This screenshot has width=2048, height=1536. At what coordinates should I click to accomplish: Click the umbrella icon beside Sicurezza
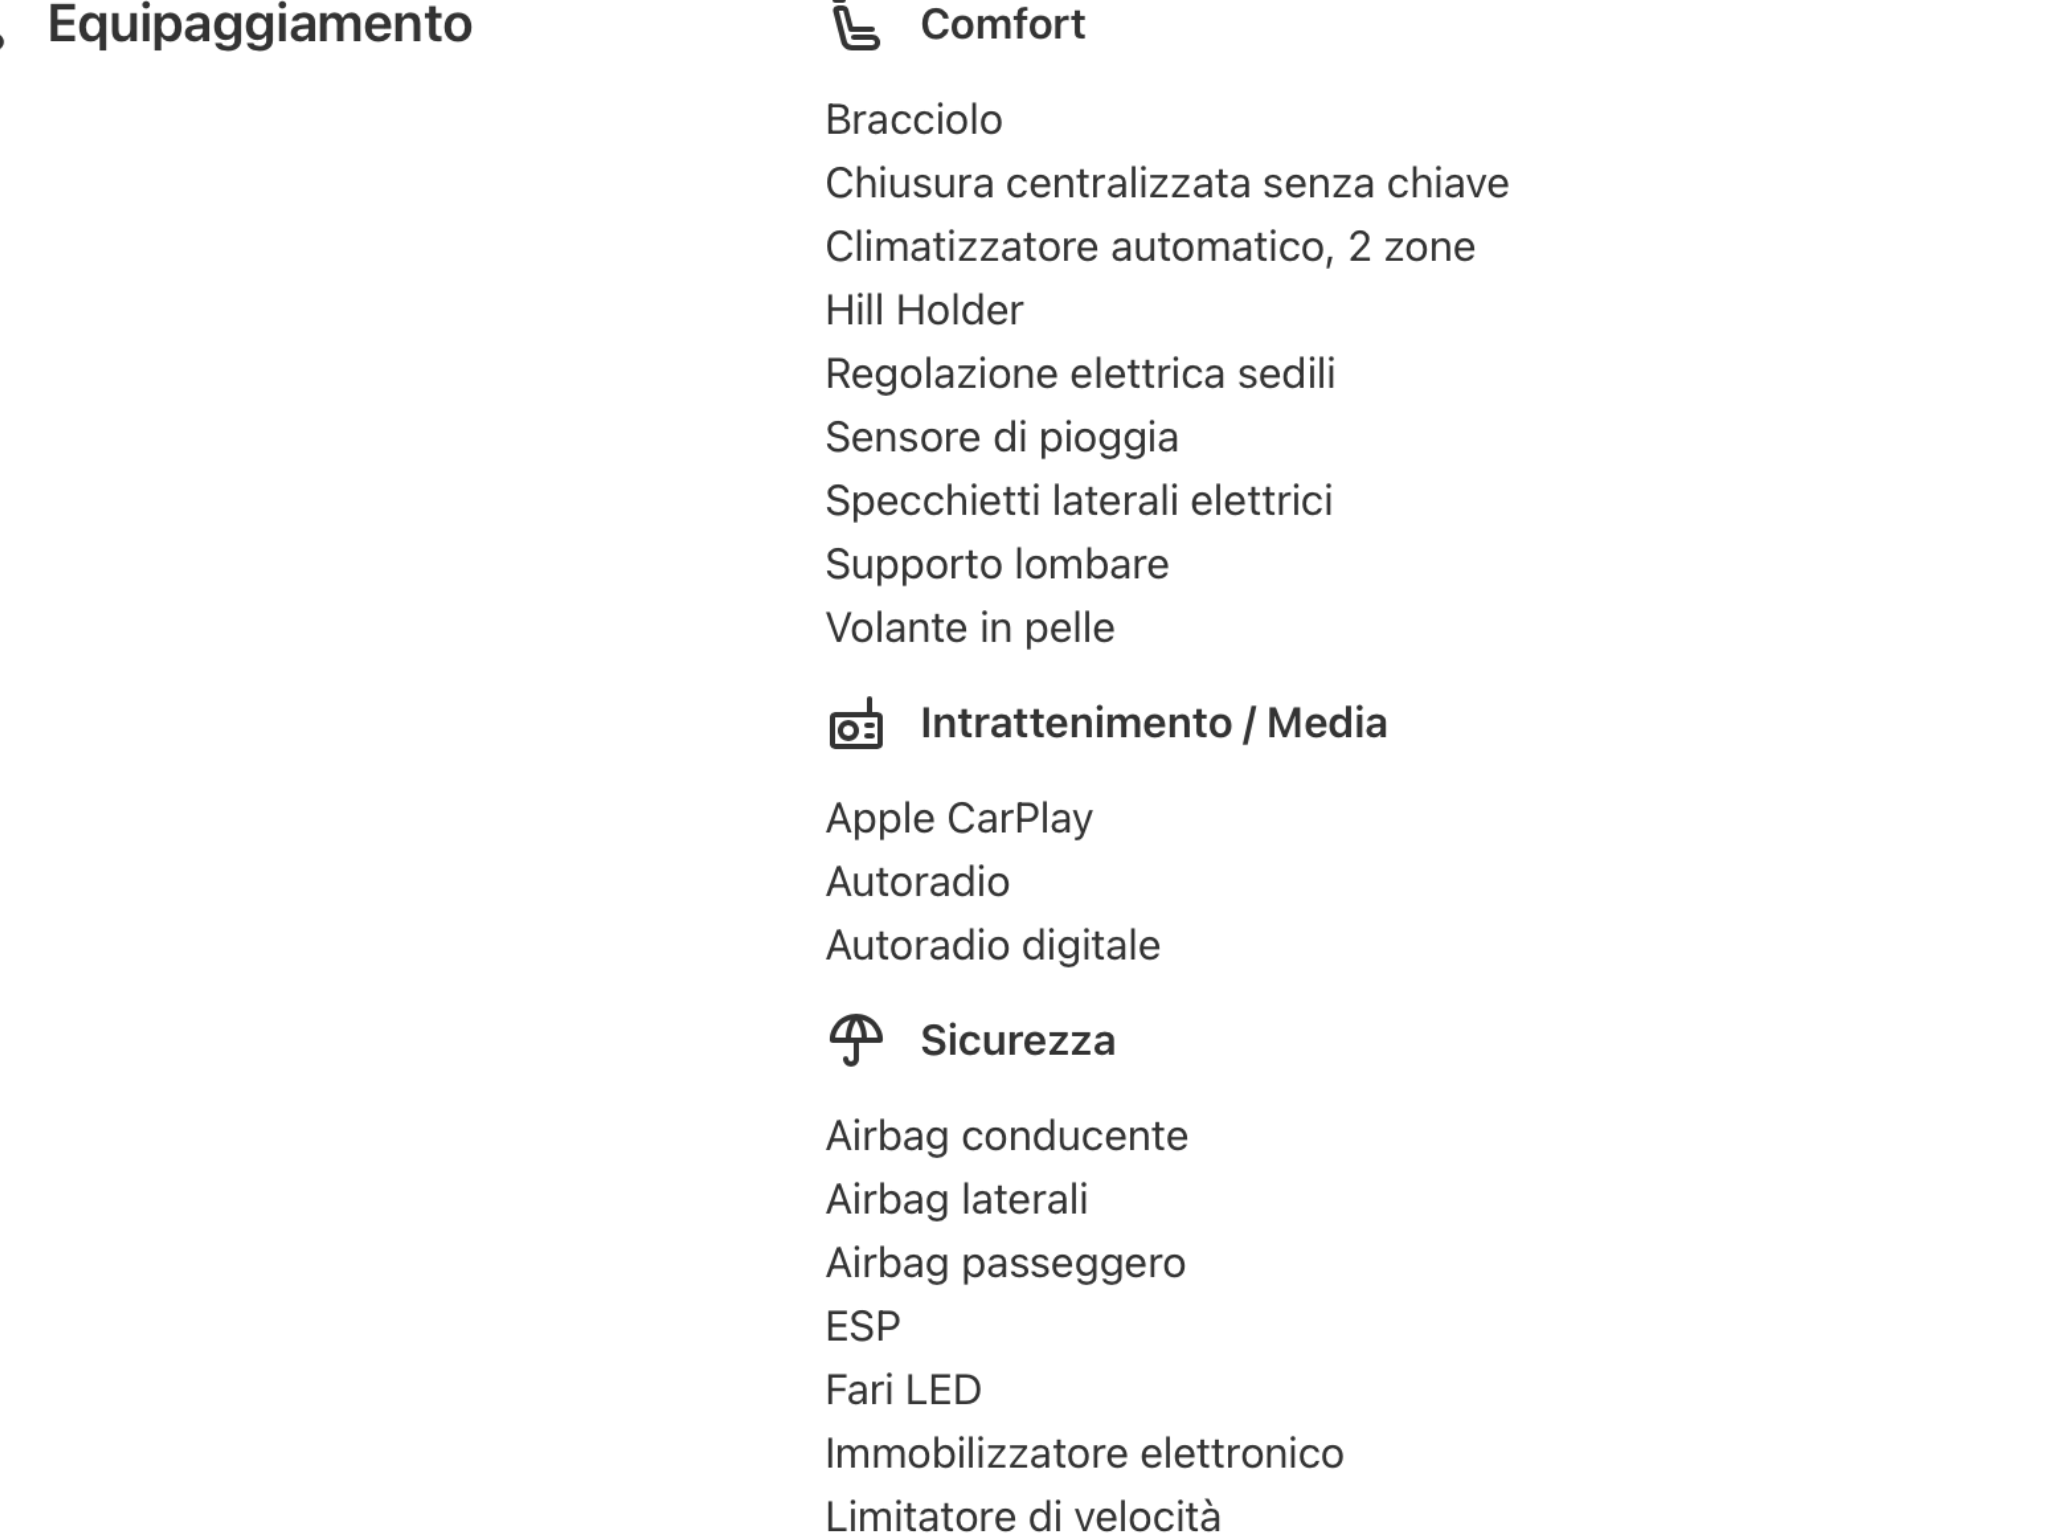pyautogui.click(x=855, y=1041)
